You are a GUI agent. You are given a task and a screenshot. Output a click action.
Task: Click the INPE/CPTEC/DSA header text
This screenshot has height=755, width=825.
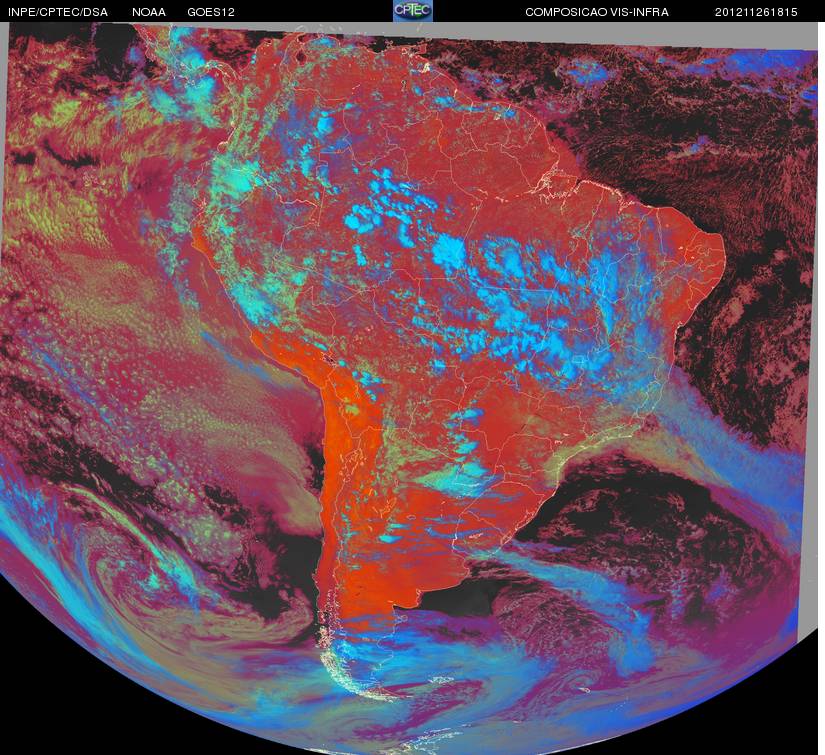point(58,12)
